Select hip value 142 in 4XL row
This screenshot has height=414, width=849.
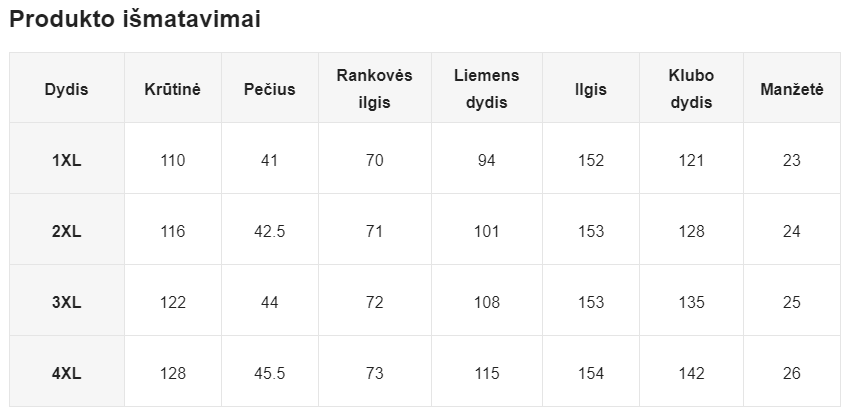click(691, 373)
